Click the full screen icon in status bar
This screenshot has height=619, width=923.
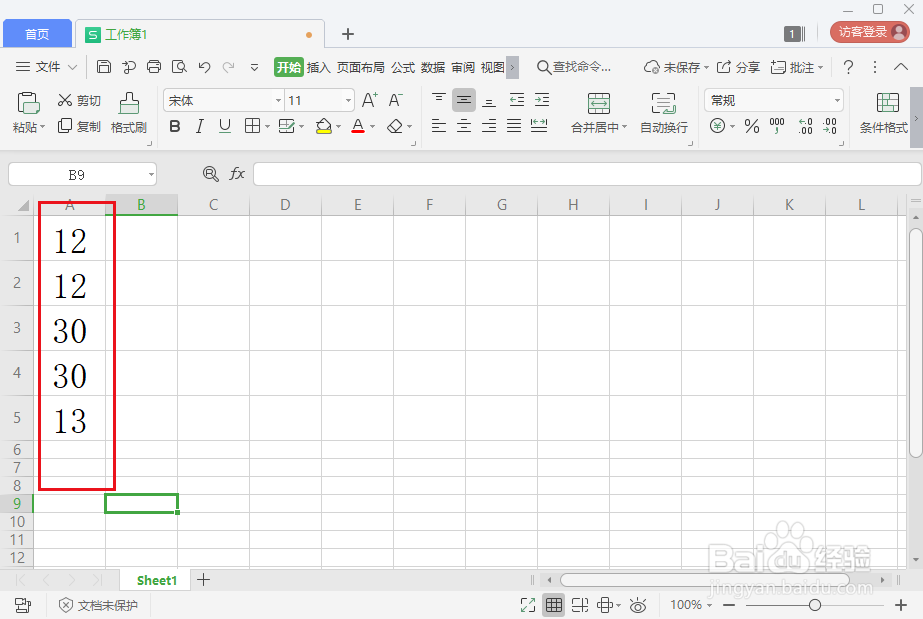click(528, 605)
